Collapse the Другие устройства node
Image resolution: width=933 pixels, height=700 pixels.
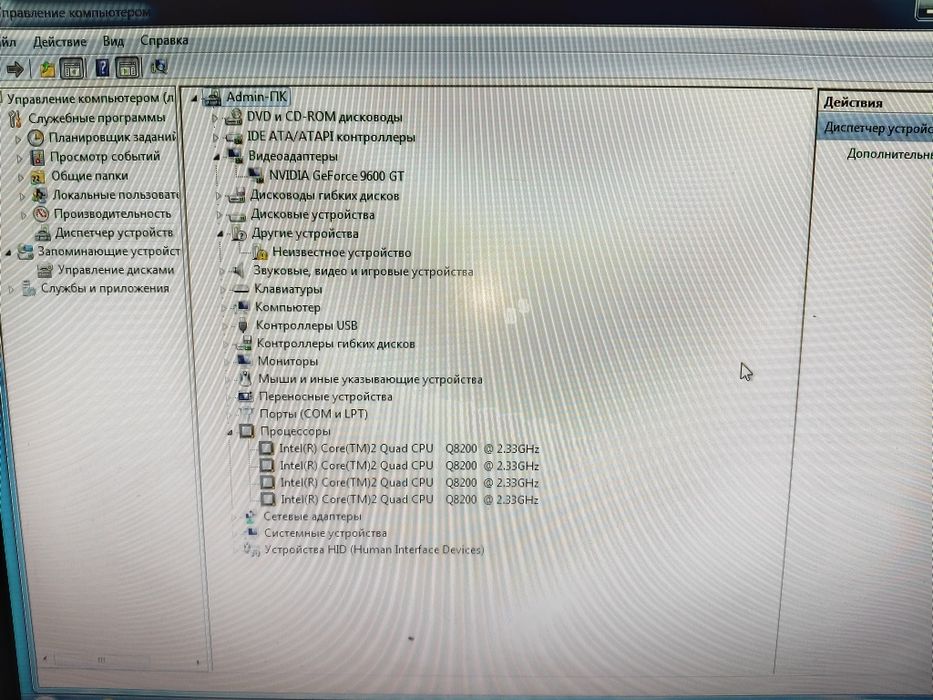pos(221,234)
